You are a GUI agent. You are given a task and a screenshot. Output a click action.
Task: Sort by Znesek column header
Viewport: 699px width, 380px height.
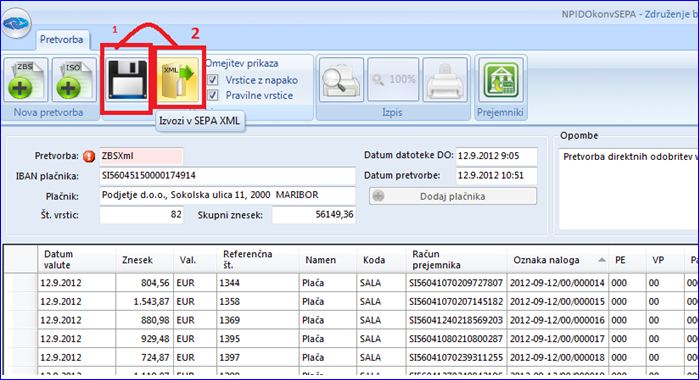point(144,260)
